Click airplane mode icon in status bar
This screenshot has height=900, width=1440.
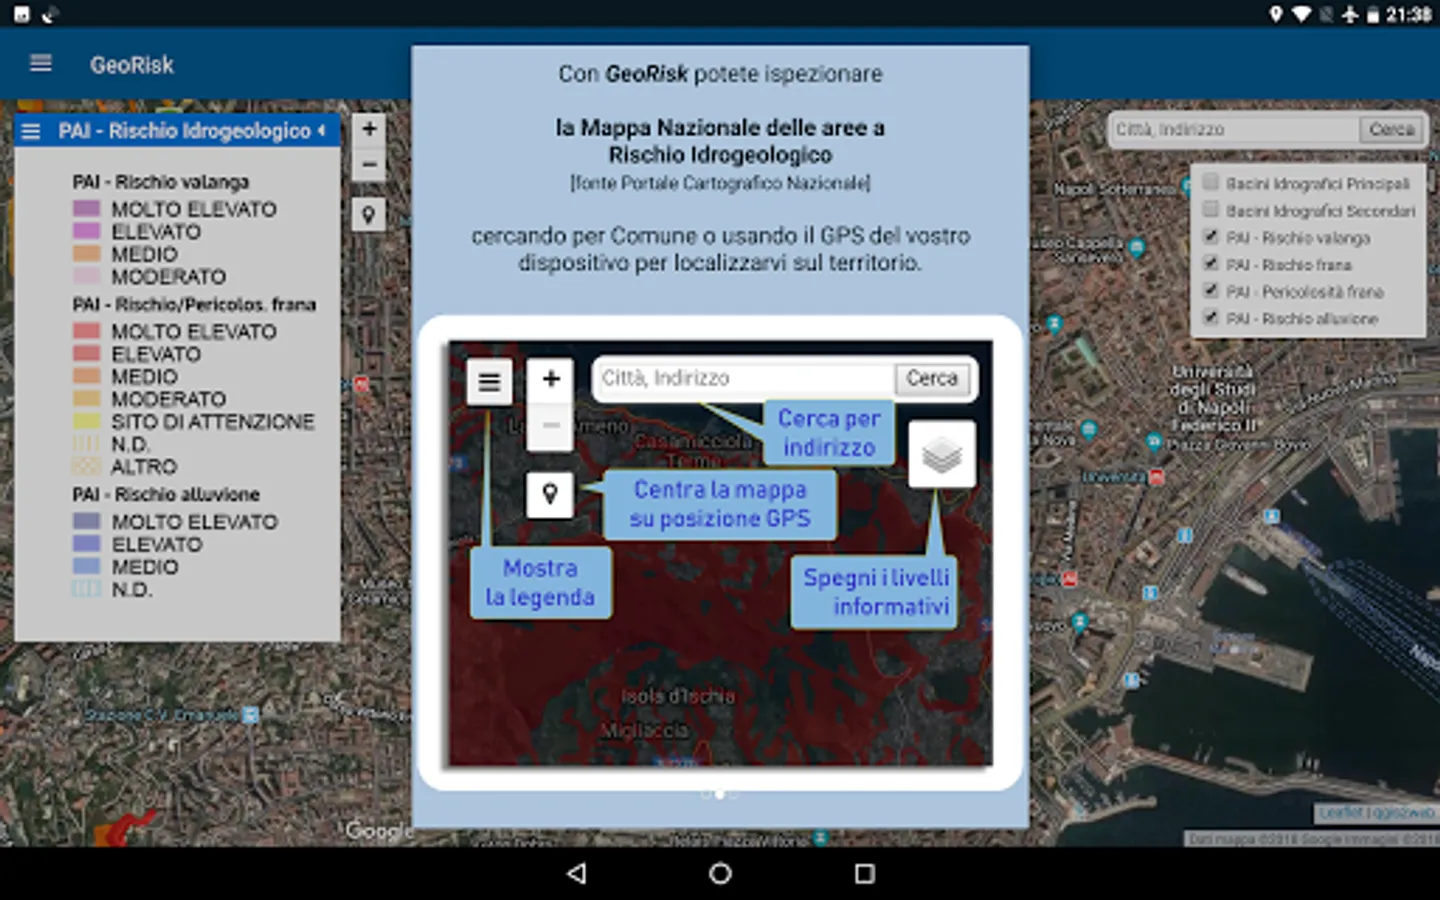click(x=1350, y=14)
